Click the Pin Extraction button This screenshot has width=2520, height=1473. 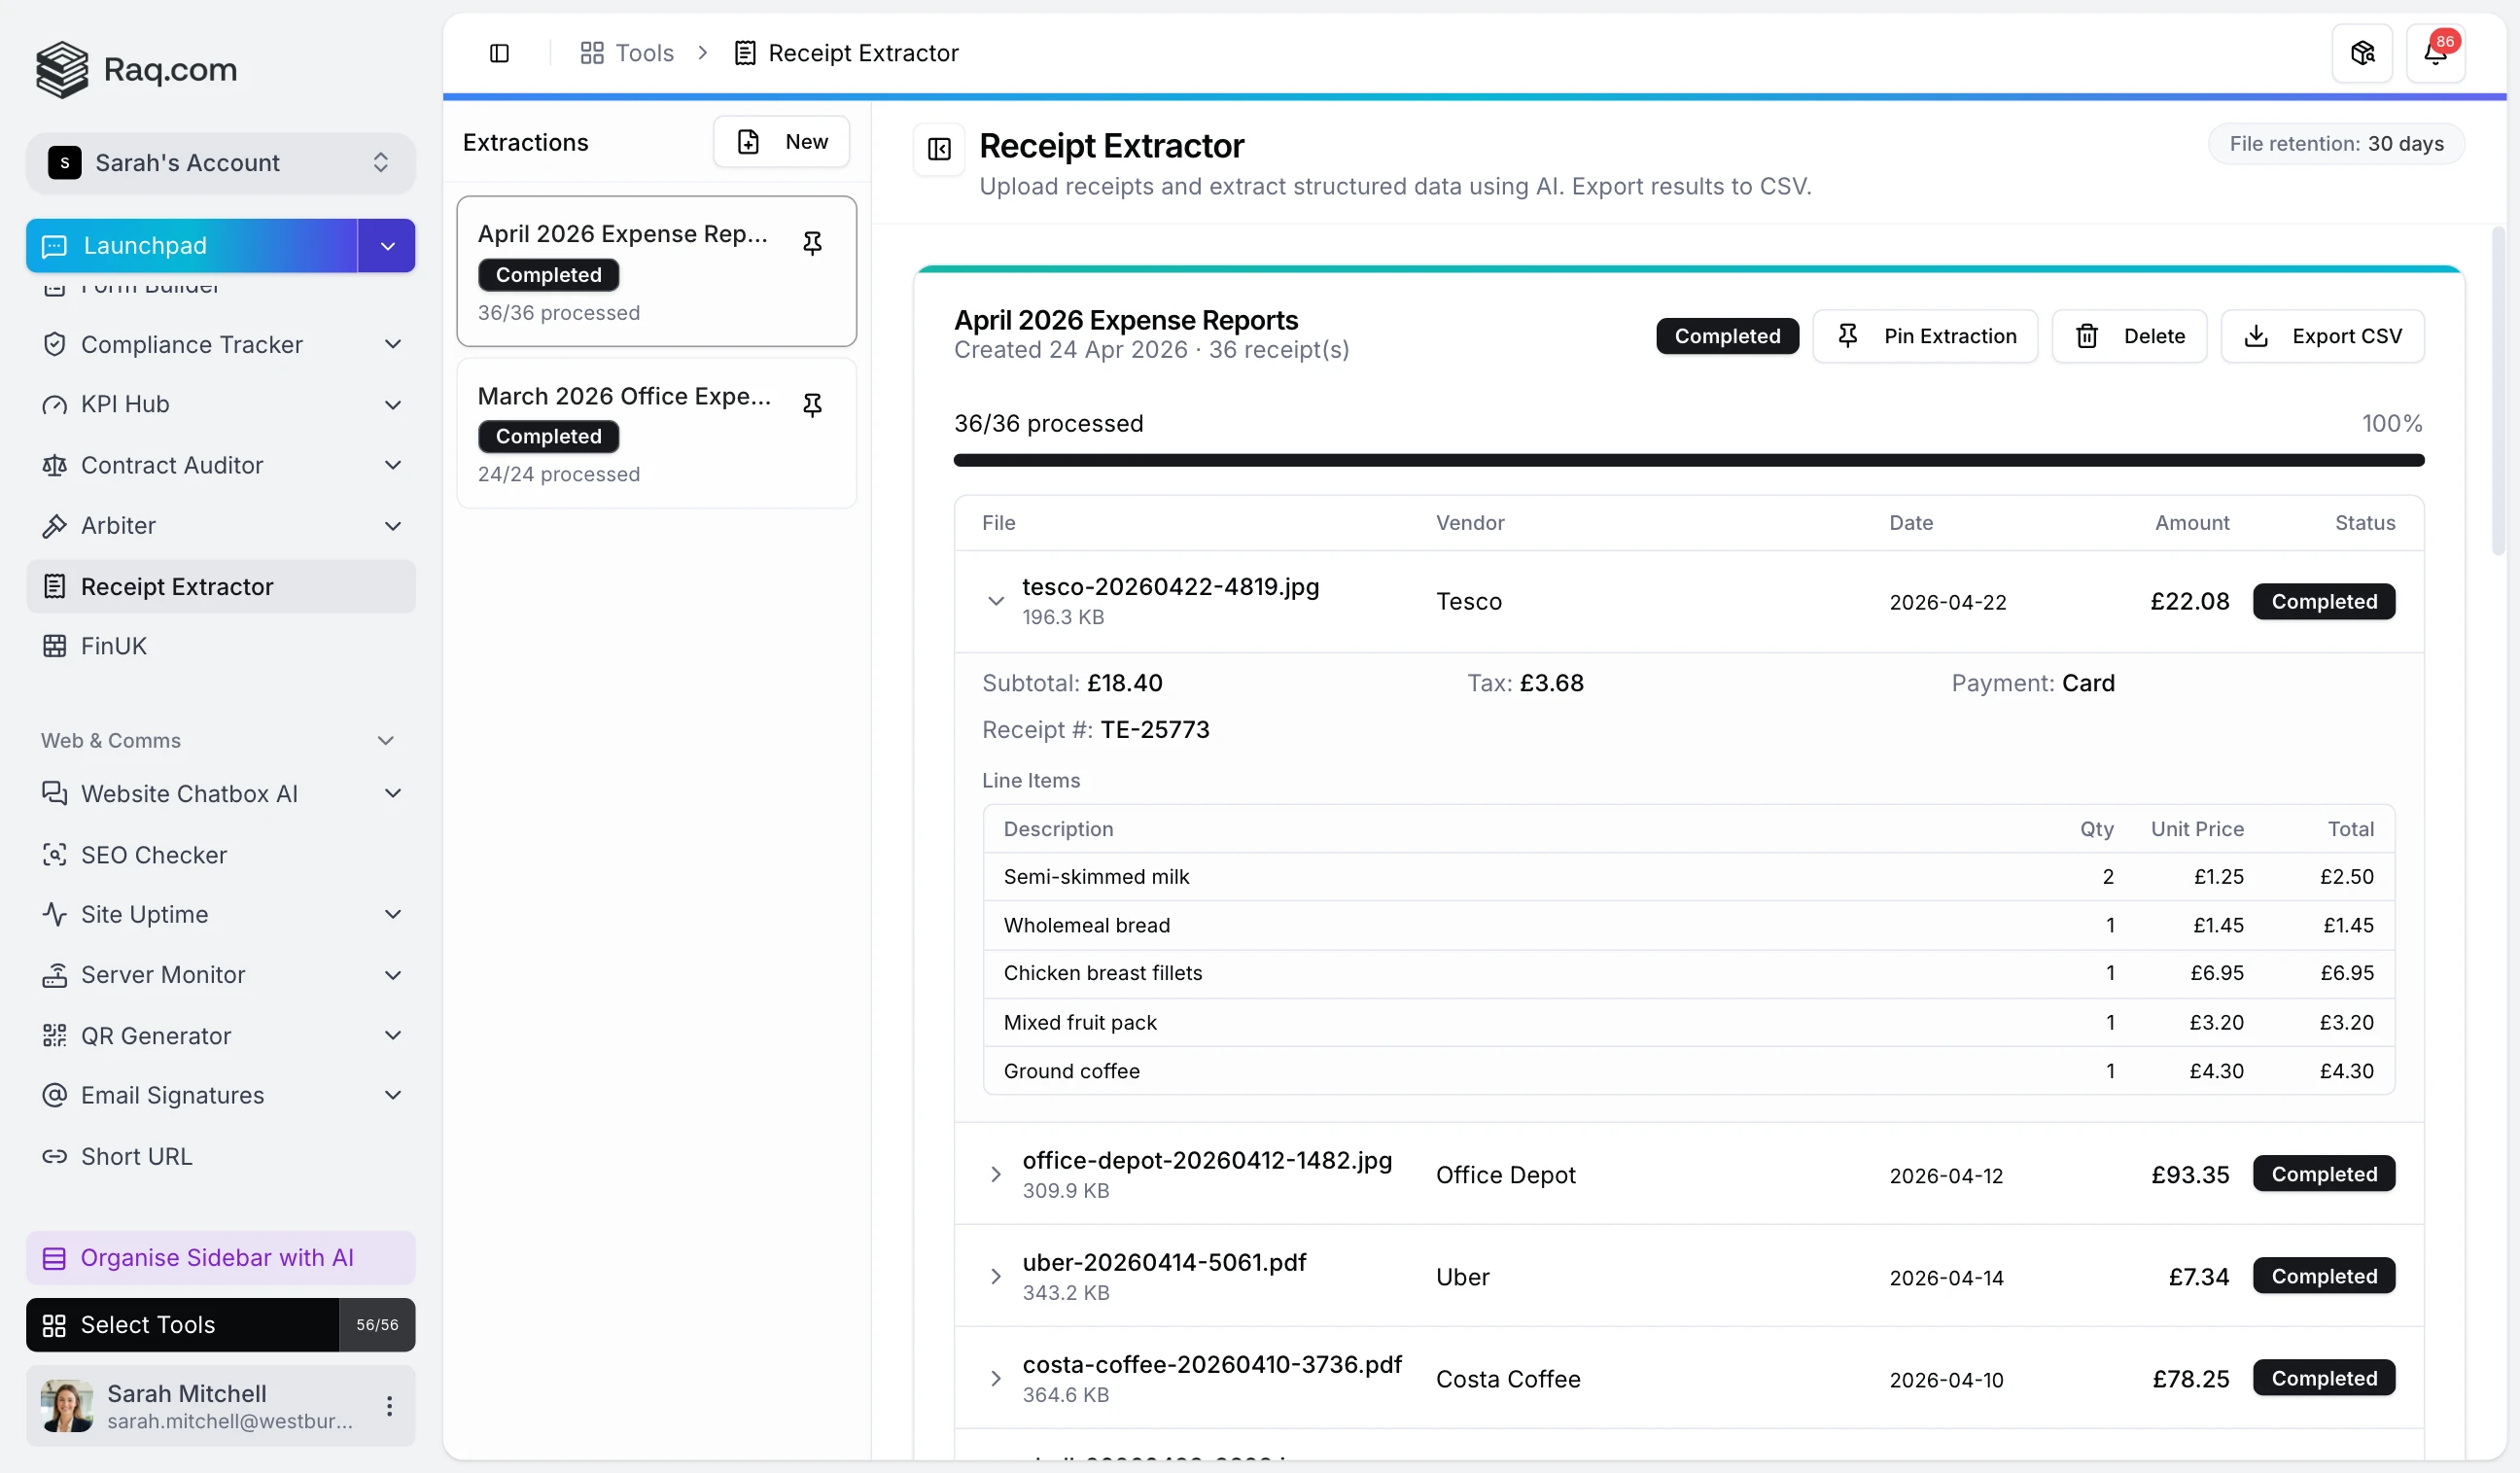pos(1925,336)
